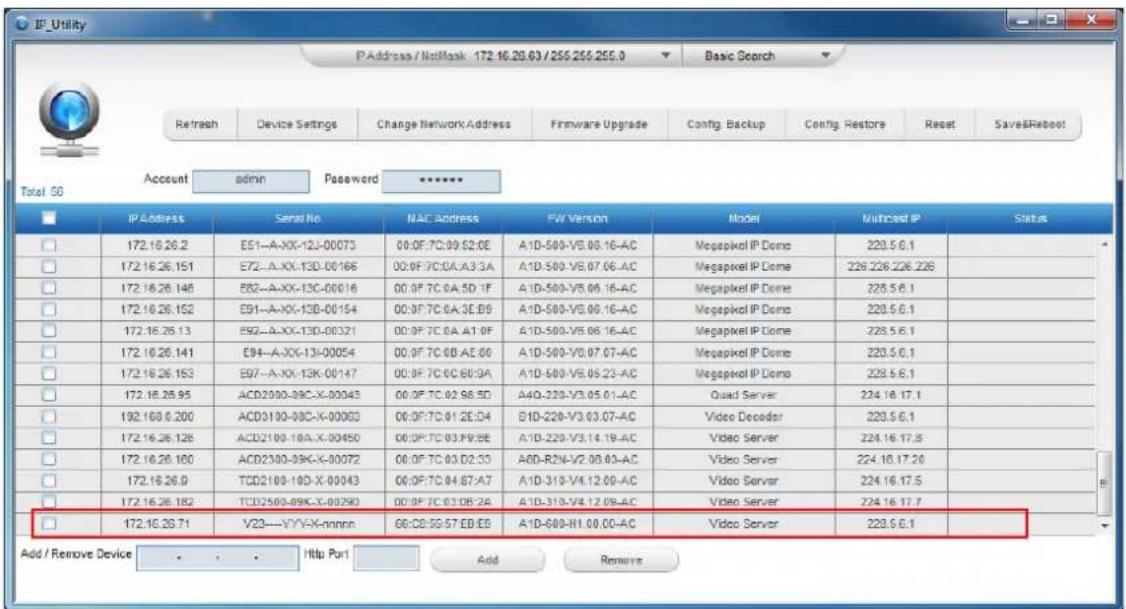Open the IP Address / NetMask dropdown

(666, 55)
